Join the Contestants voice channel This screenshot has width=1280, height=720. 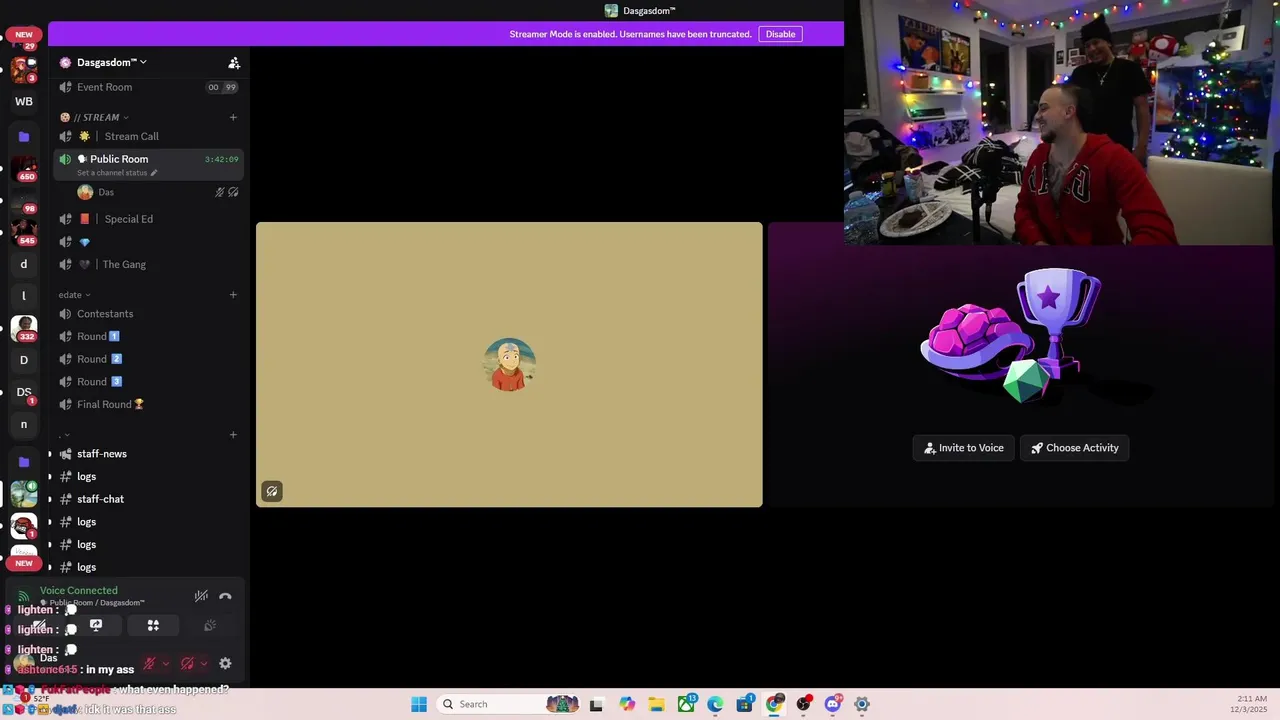coord(150,314)
